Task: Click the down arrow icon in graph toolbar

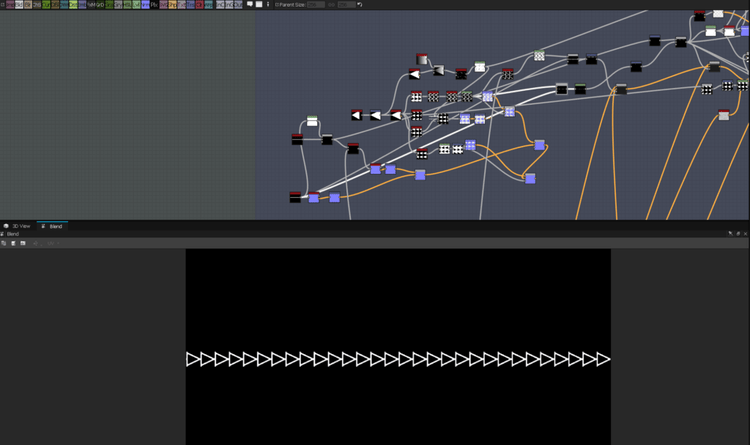Action: pos(268,4)
